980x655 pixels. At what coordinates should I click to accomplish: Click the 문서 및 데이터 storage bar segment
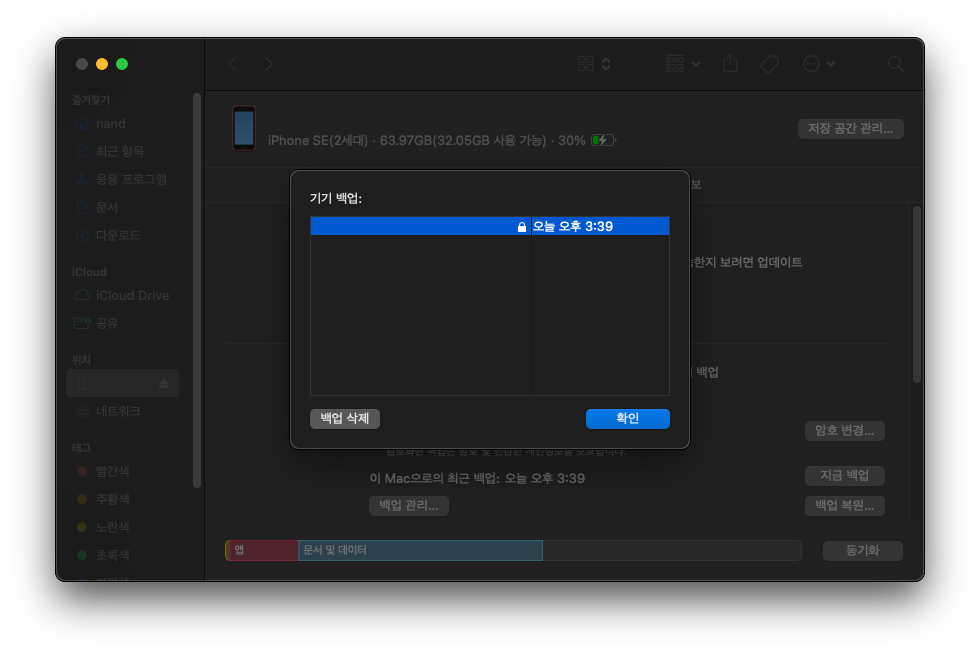coord(420,550)
